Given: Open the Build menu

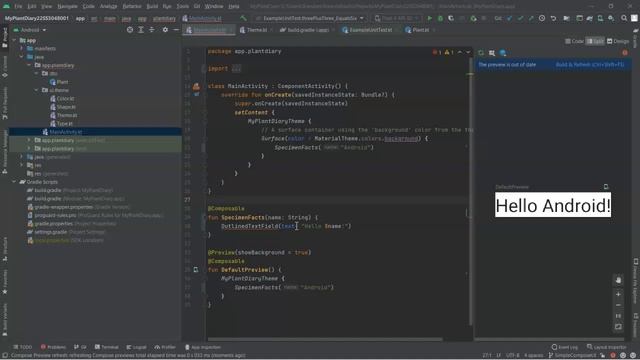Looking at the screenshot, I should pos(152,6).
